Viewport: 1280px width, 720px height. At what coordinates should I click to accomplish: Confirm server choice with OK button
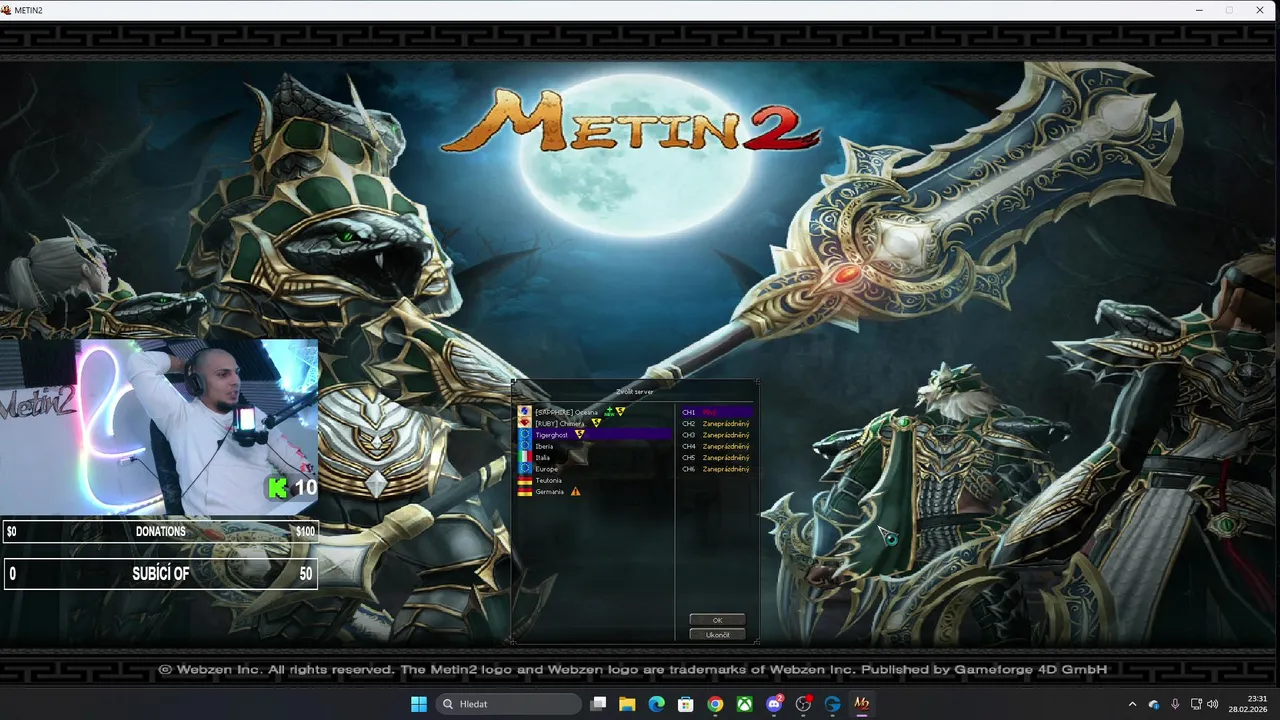[717, 620]
